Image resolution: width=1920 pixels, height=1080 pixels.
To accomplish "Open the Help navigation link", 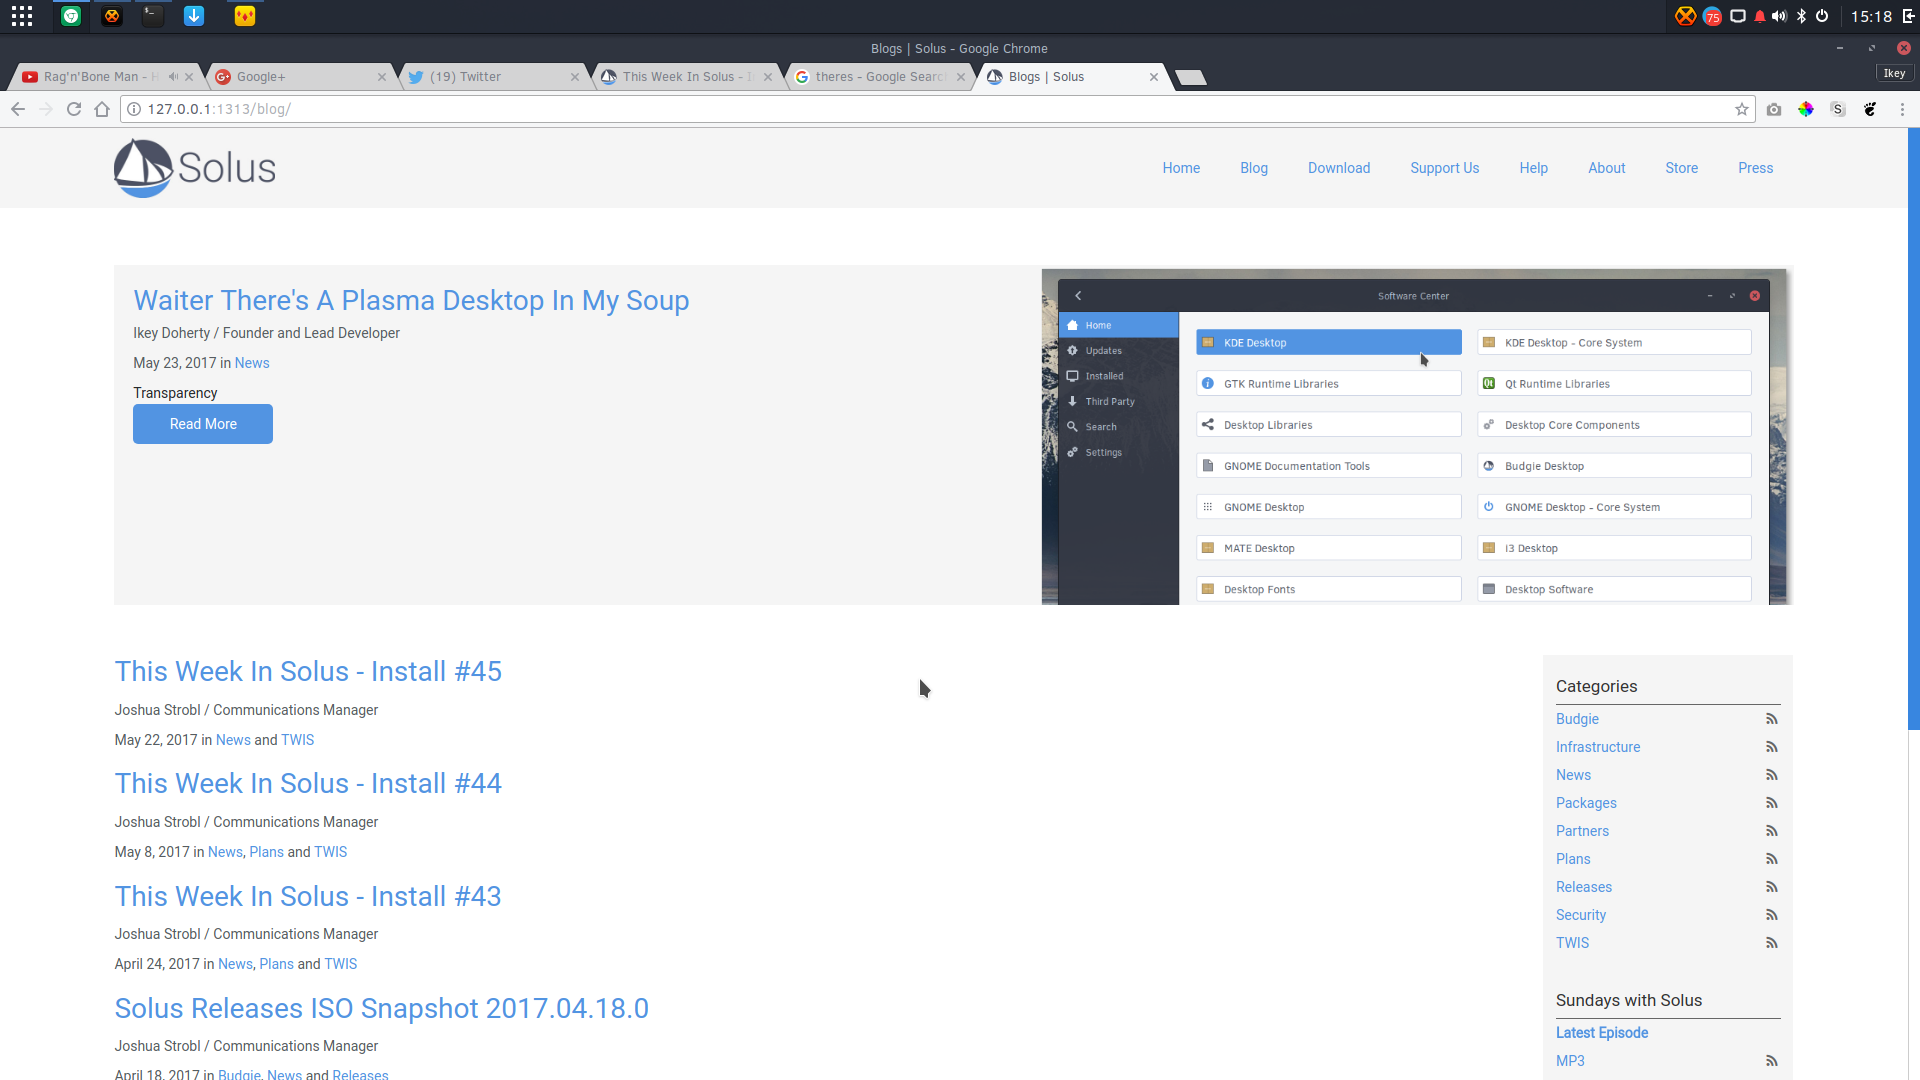I will [x=1534, y=168].
